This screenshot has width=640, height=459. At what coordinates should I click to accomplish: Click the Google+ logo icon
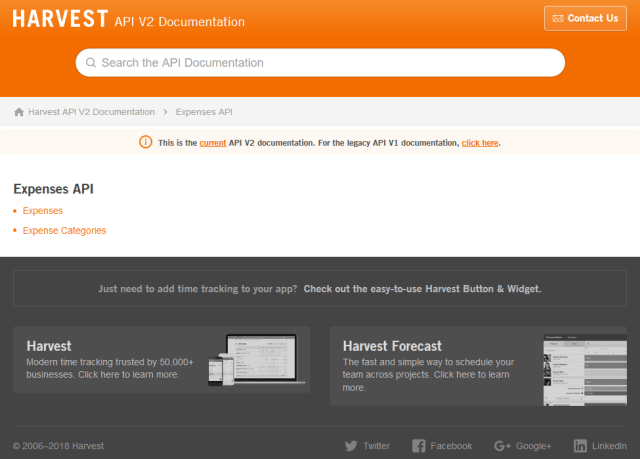click(502, 446)
